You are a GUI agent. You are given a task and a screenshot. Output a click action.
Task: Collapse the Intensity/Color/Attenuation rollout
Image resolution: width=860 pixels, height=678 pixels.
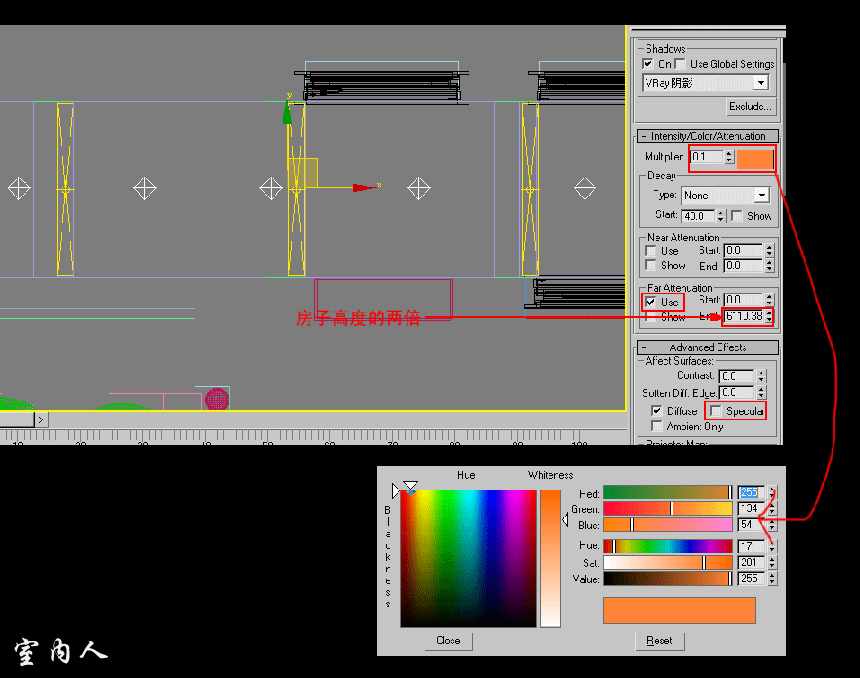(708, 136)
